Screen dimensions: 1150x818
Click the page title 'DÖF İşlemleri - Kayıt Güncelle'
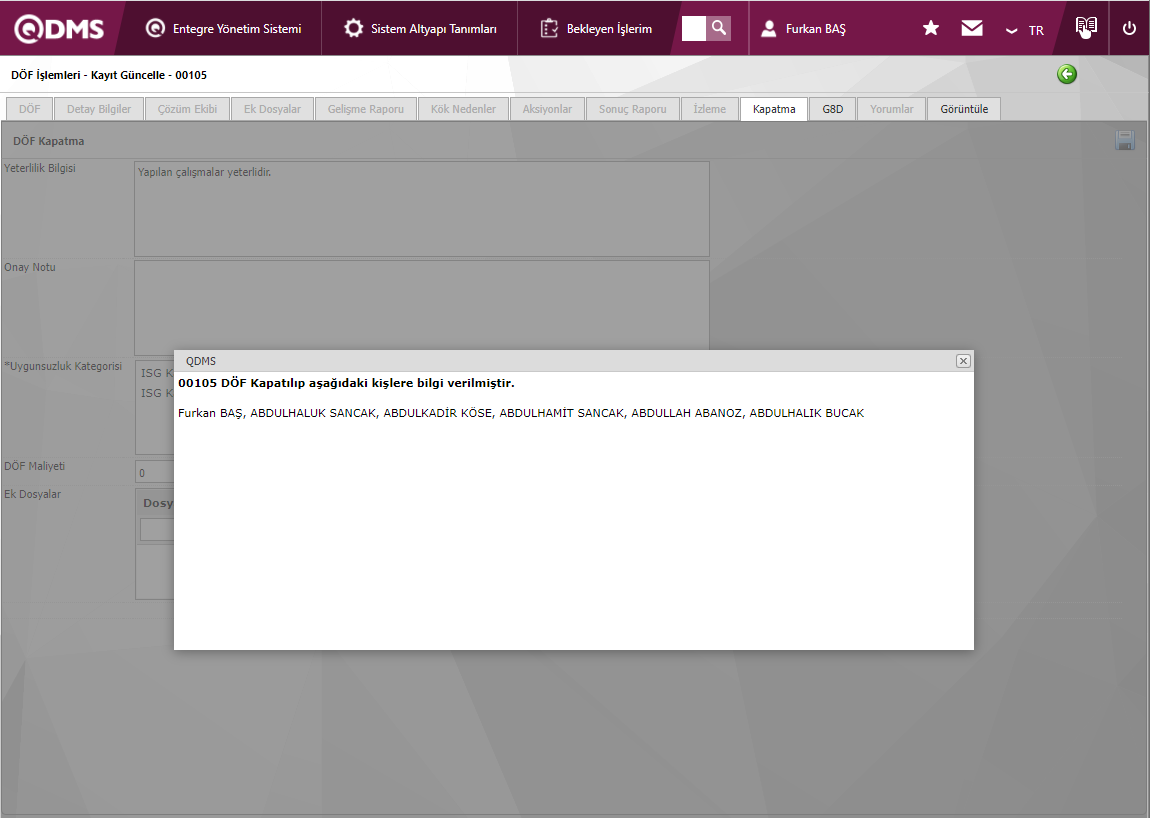(x=109, y=75)
